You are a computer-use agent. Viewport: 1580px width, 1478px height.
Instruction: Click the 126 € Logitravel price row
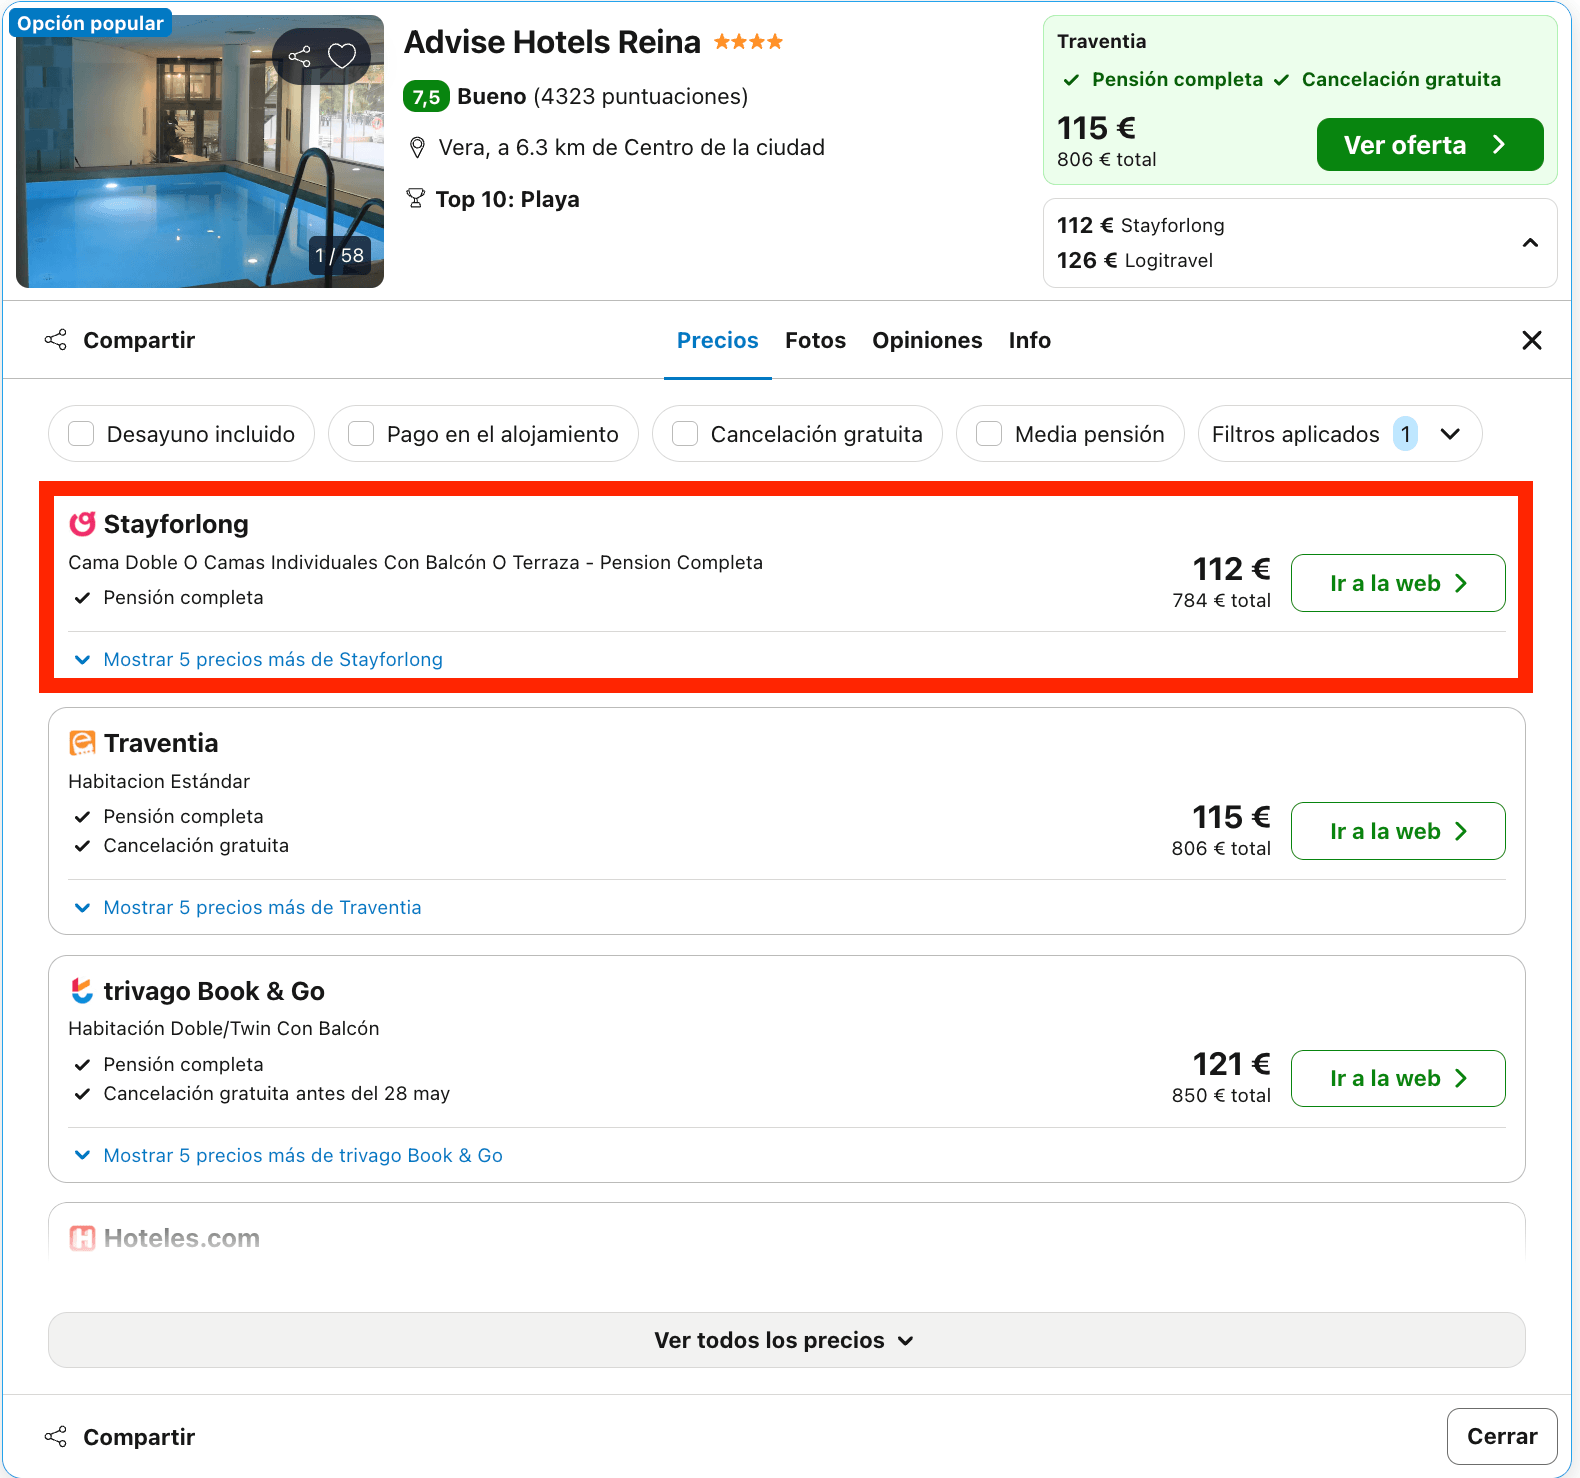click(1135, 260)
